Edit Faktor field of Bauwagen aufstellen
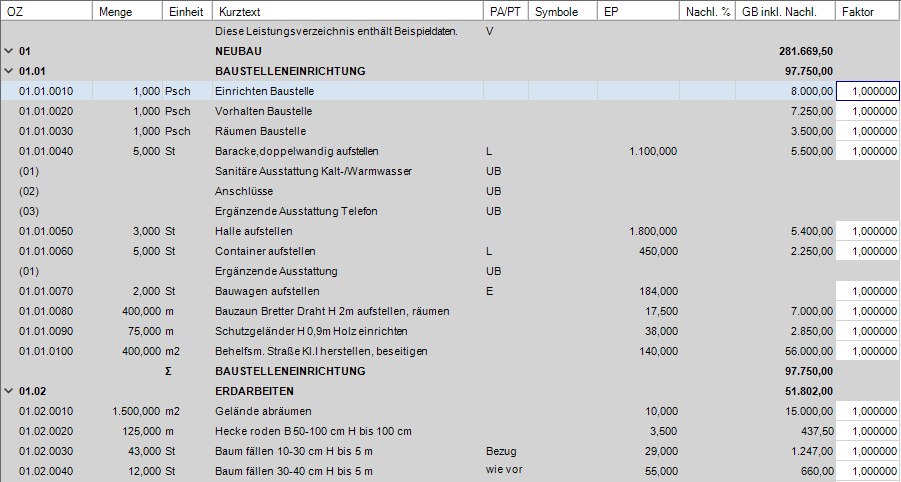 point(868,291)
